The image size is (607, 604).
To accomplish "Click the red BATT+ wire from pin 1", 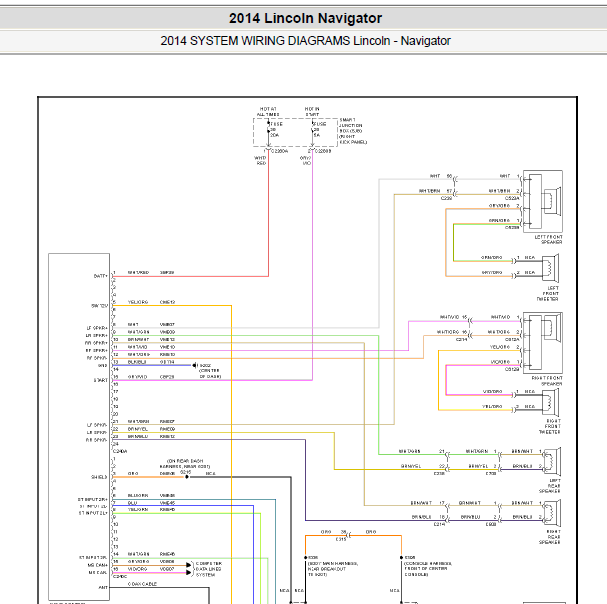I will pos(190,276).
